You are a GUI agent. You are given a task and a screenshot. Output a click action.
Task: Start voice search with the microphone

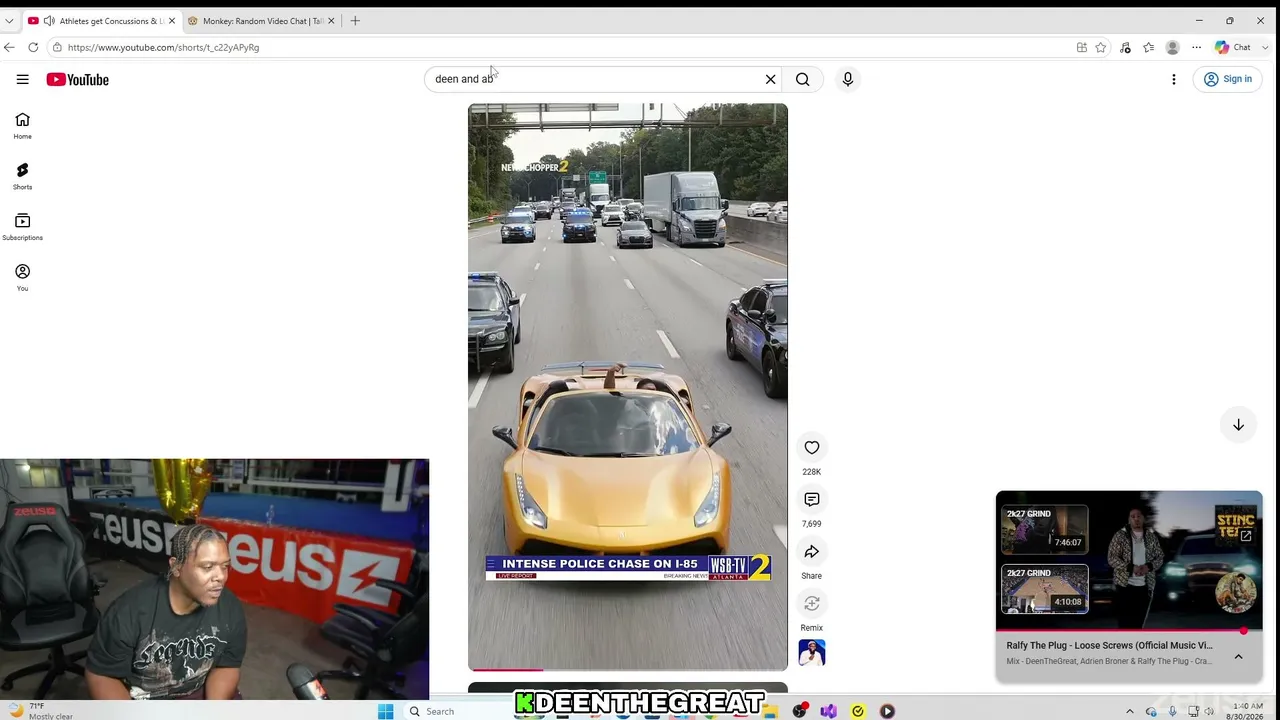(x=847, y=79)
